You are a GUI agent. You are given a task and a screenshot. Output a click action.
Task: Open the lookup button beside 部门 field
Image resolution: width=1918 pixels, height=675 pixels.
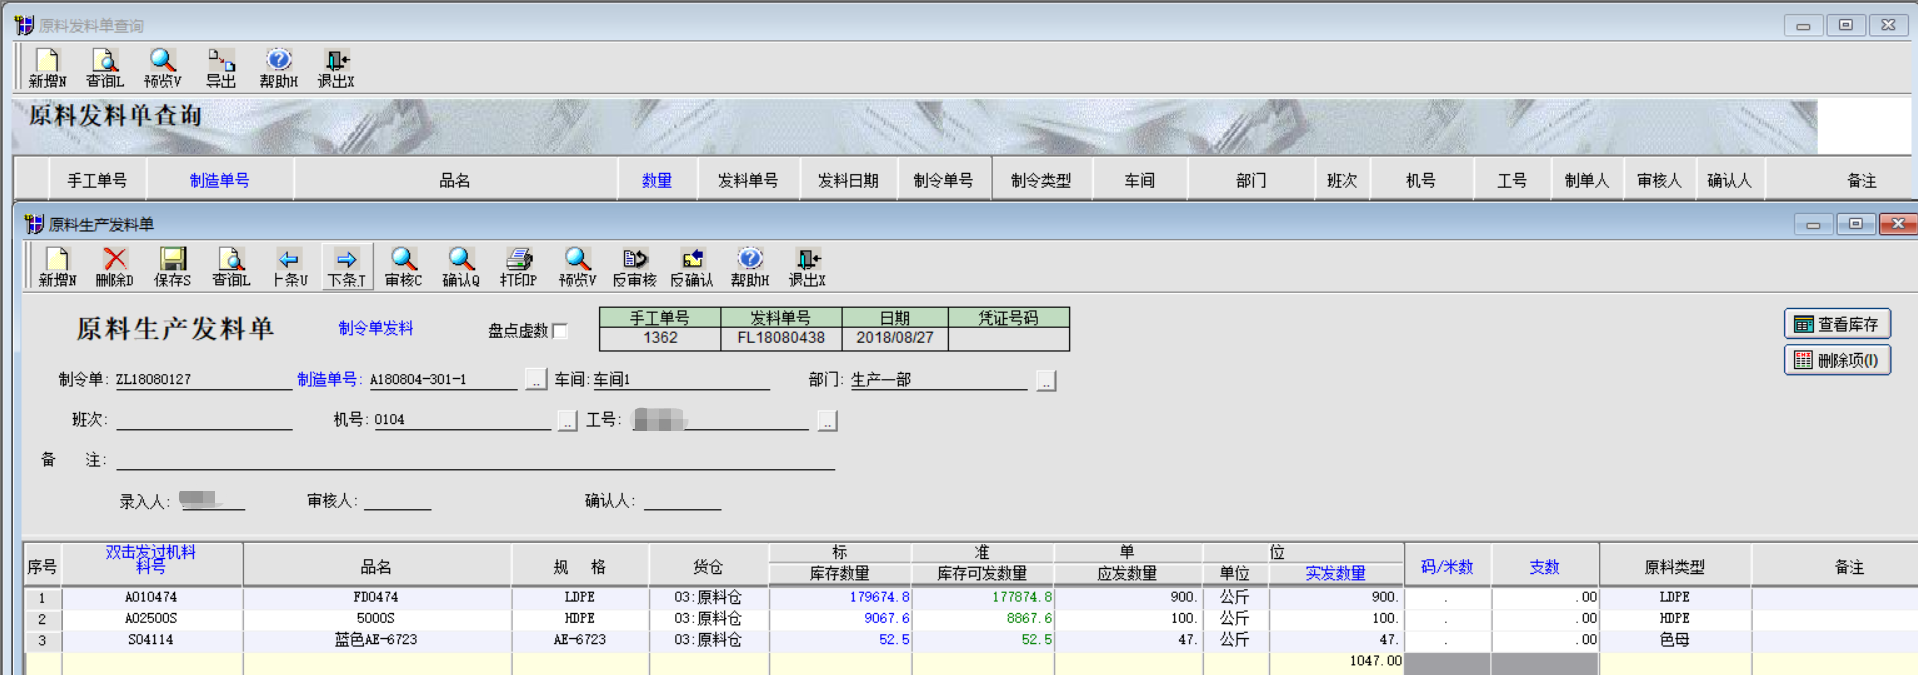pos(1046,381)
